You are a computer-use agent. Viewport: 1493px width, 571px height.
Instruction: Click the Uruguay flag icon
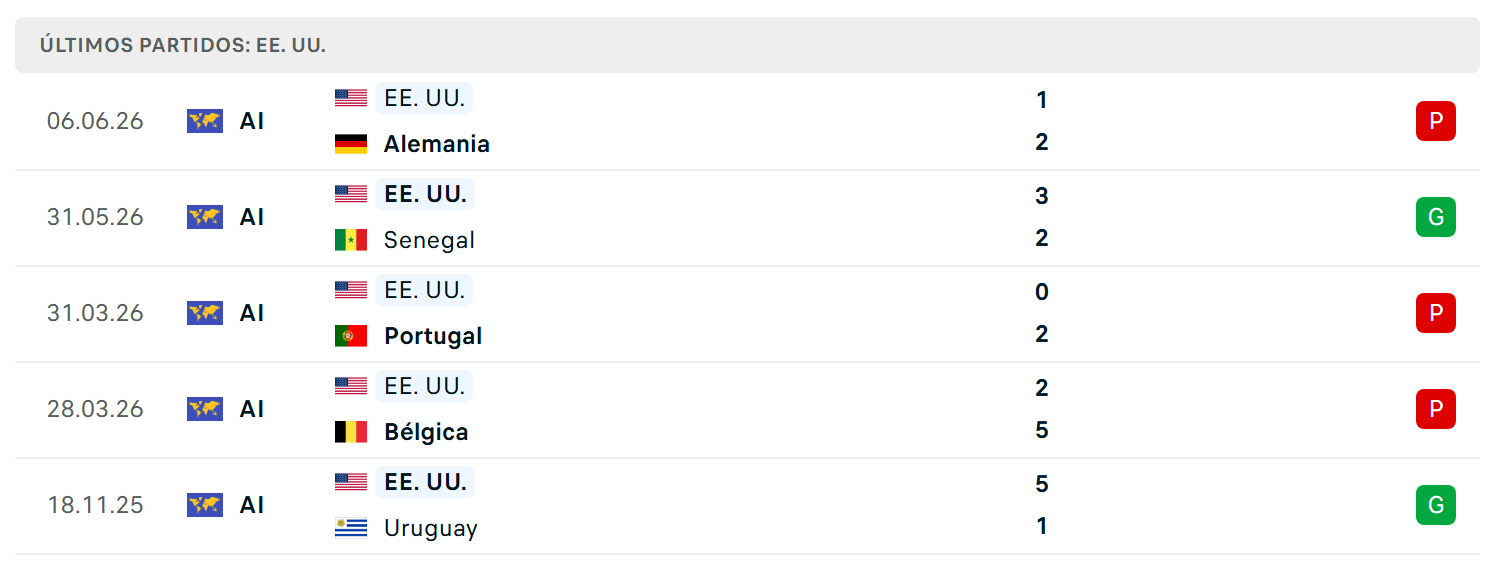click(x=351, y=528)
